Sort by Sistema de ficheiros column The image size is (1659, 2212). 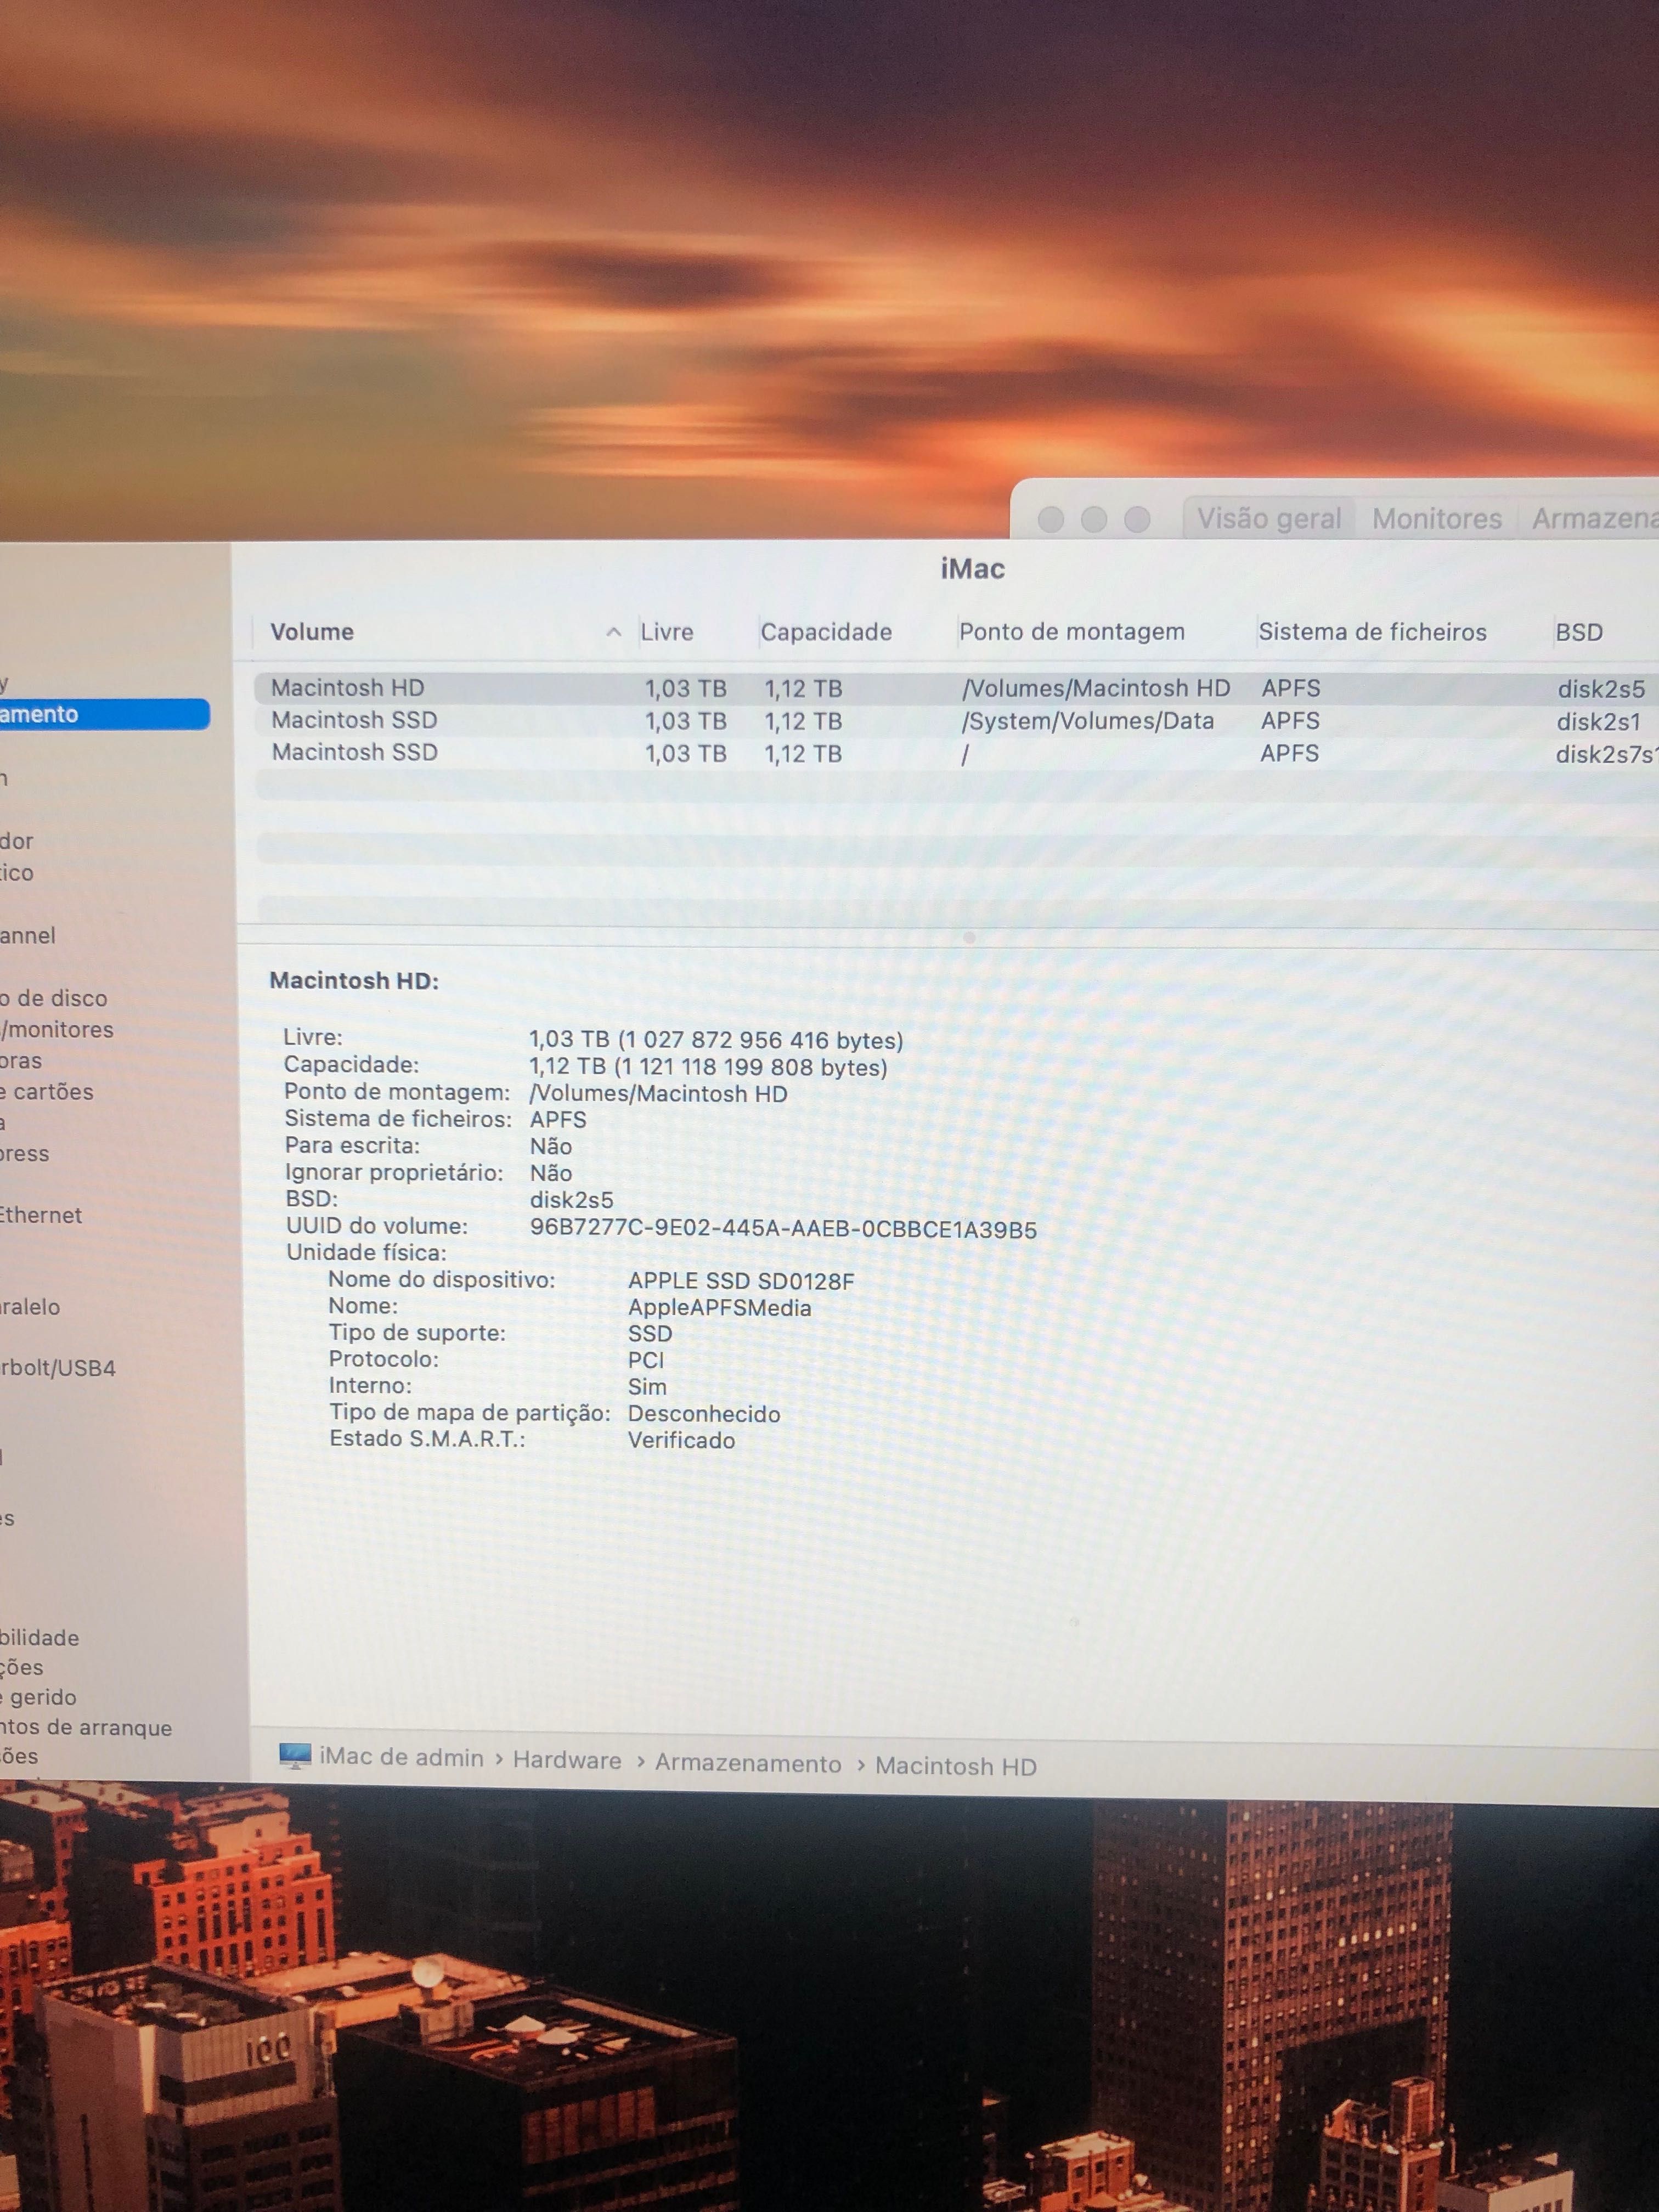click(x=1372, y=632)
